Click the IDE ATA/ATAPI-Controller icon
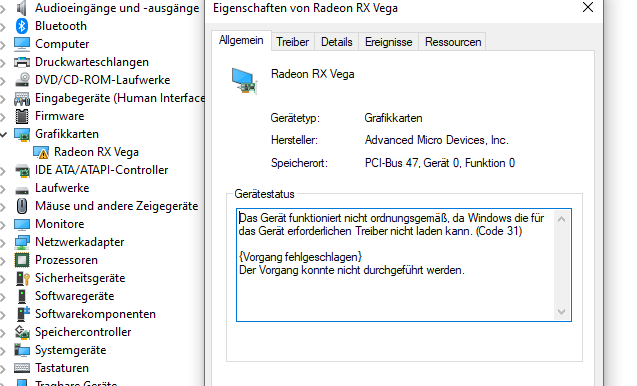Viewport: 637px width, 386px height. (22, 170)
